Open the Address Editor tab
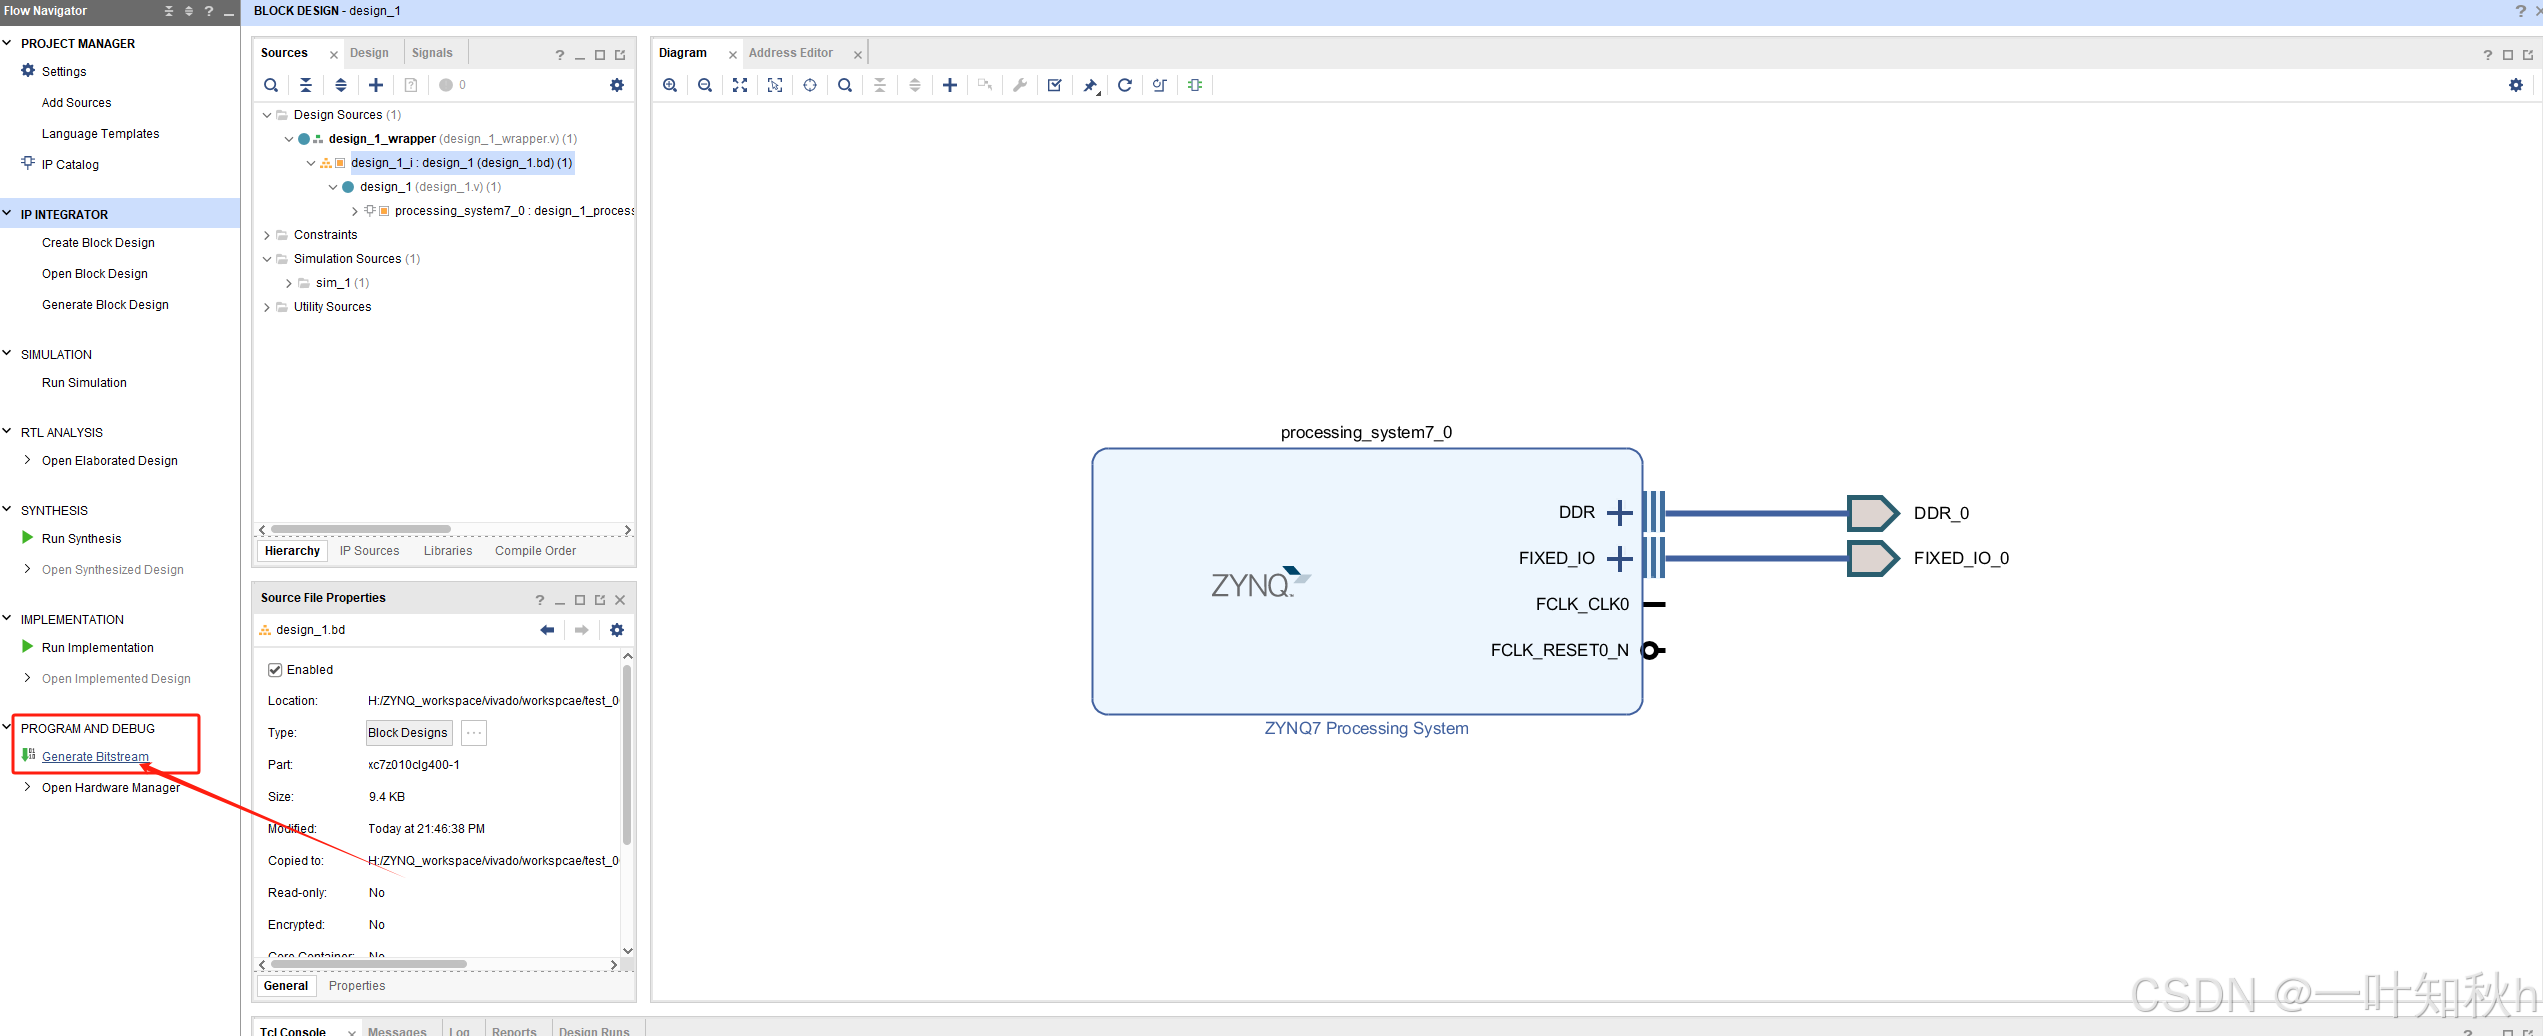The width and height of the screenshot is (2543, 1036). tap(791, 53)
